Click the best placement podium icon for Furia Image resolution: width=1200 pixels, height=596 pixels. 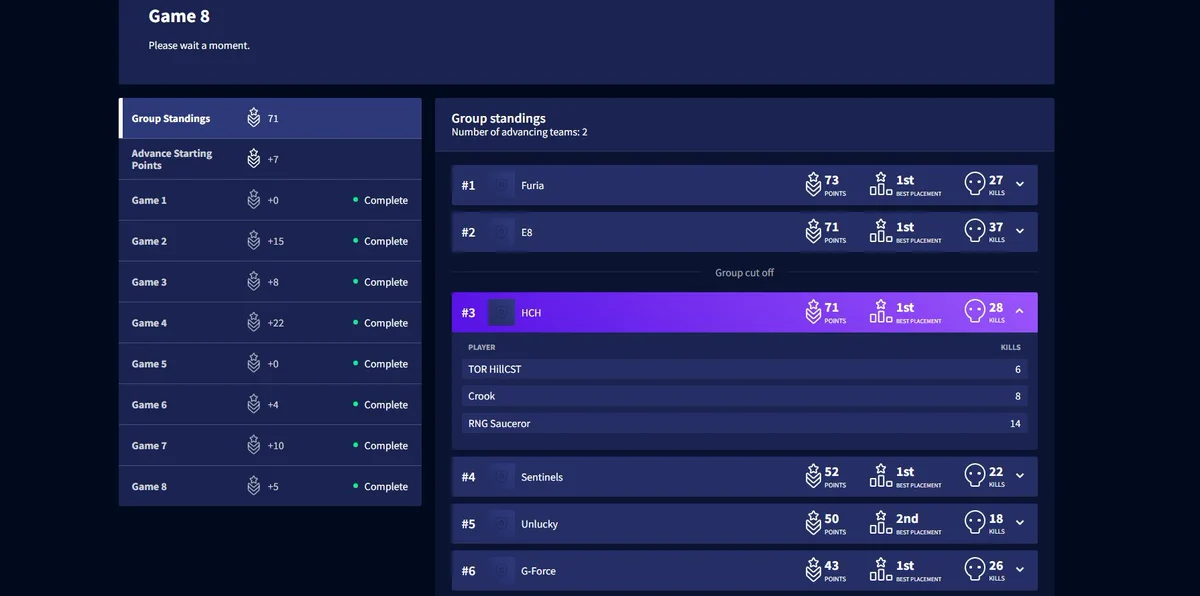pos(881,185)
